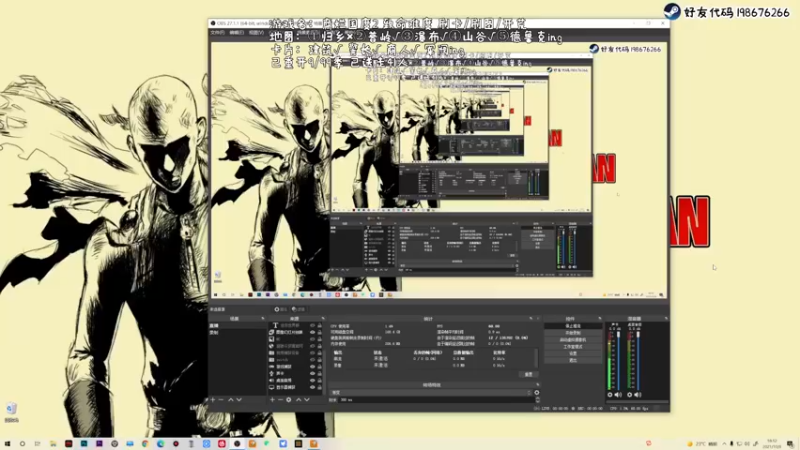Click Reset button in Stats panel
The width and height of the screenshot is (800, 450).
point(529,374)
